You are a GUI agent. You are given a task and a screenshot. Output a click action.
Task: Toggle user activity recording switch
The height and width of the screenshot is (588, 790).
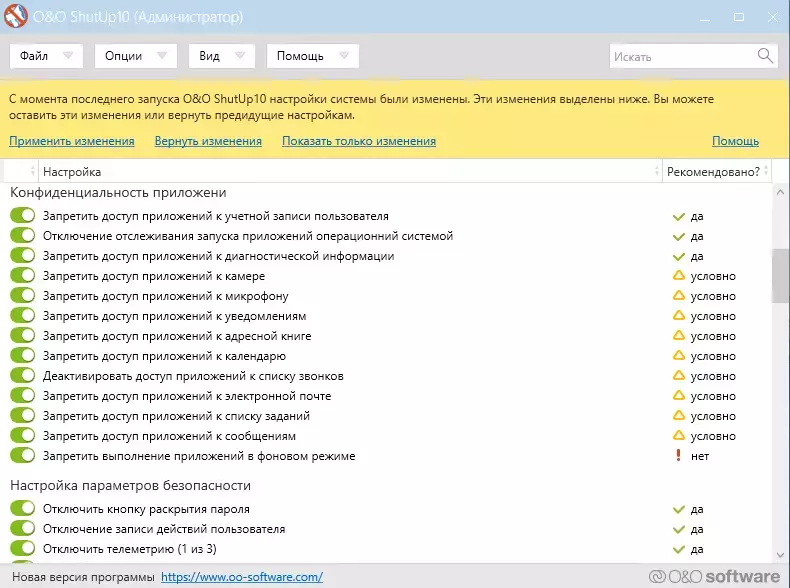tap(22, 528)
